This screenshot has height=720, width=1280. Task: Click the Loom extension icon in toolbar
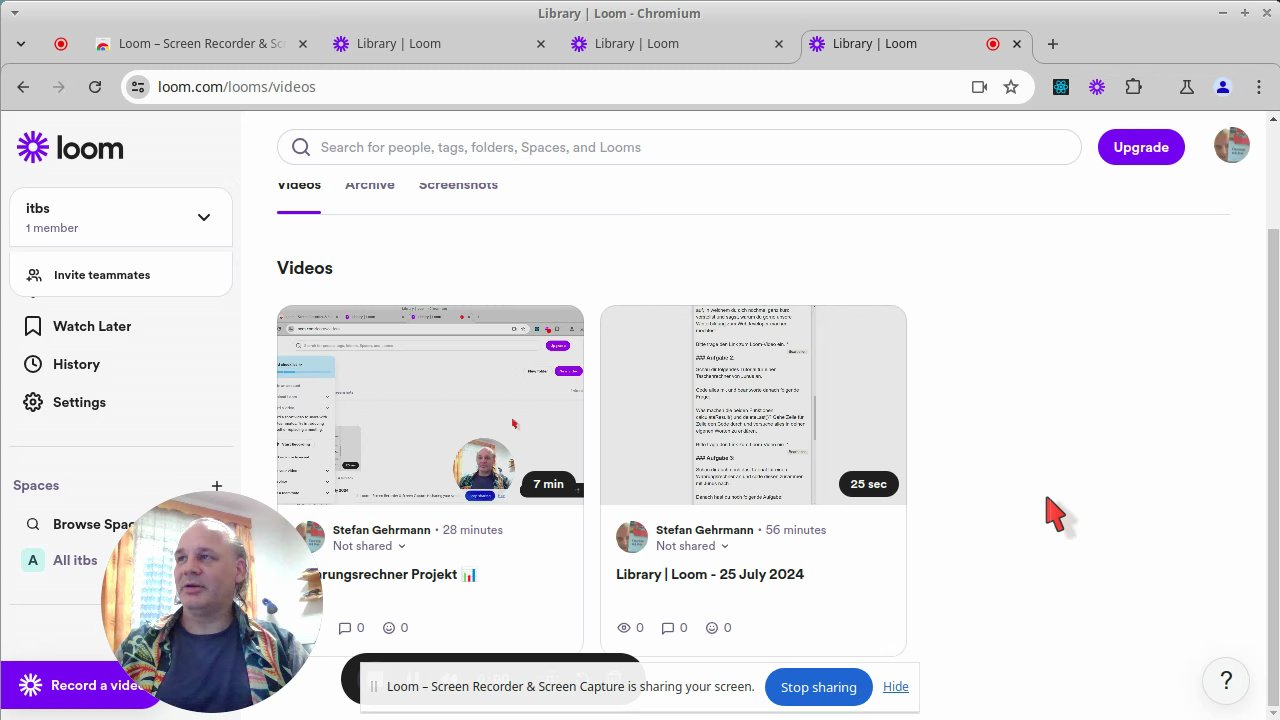1097,87
